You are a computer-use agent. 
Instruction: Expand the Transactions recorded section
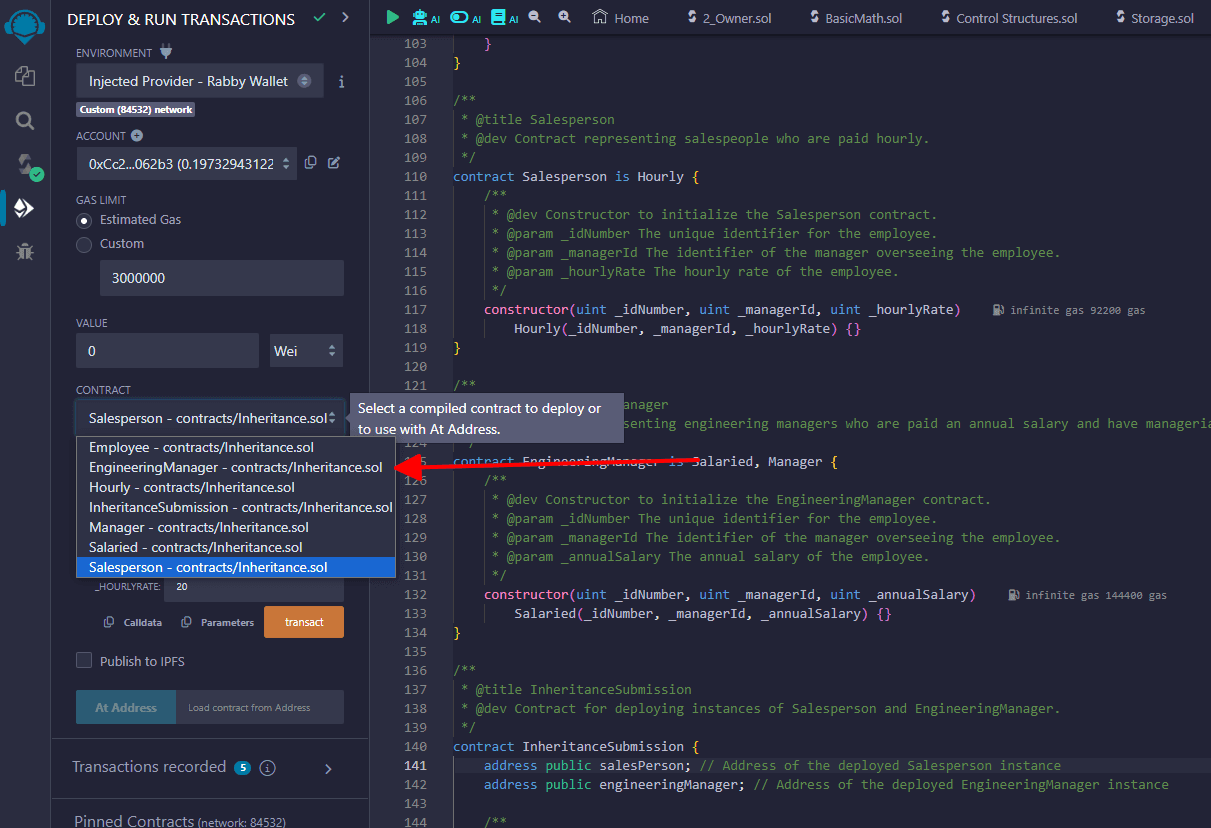point(328,768)
